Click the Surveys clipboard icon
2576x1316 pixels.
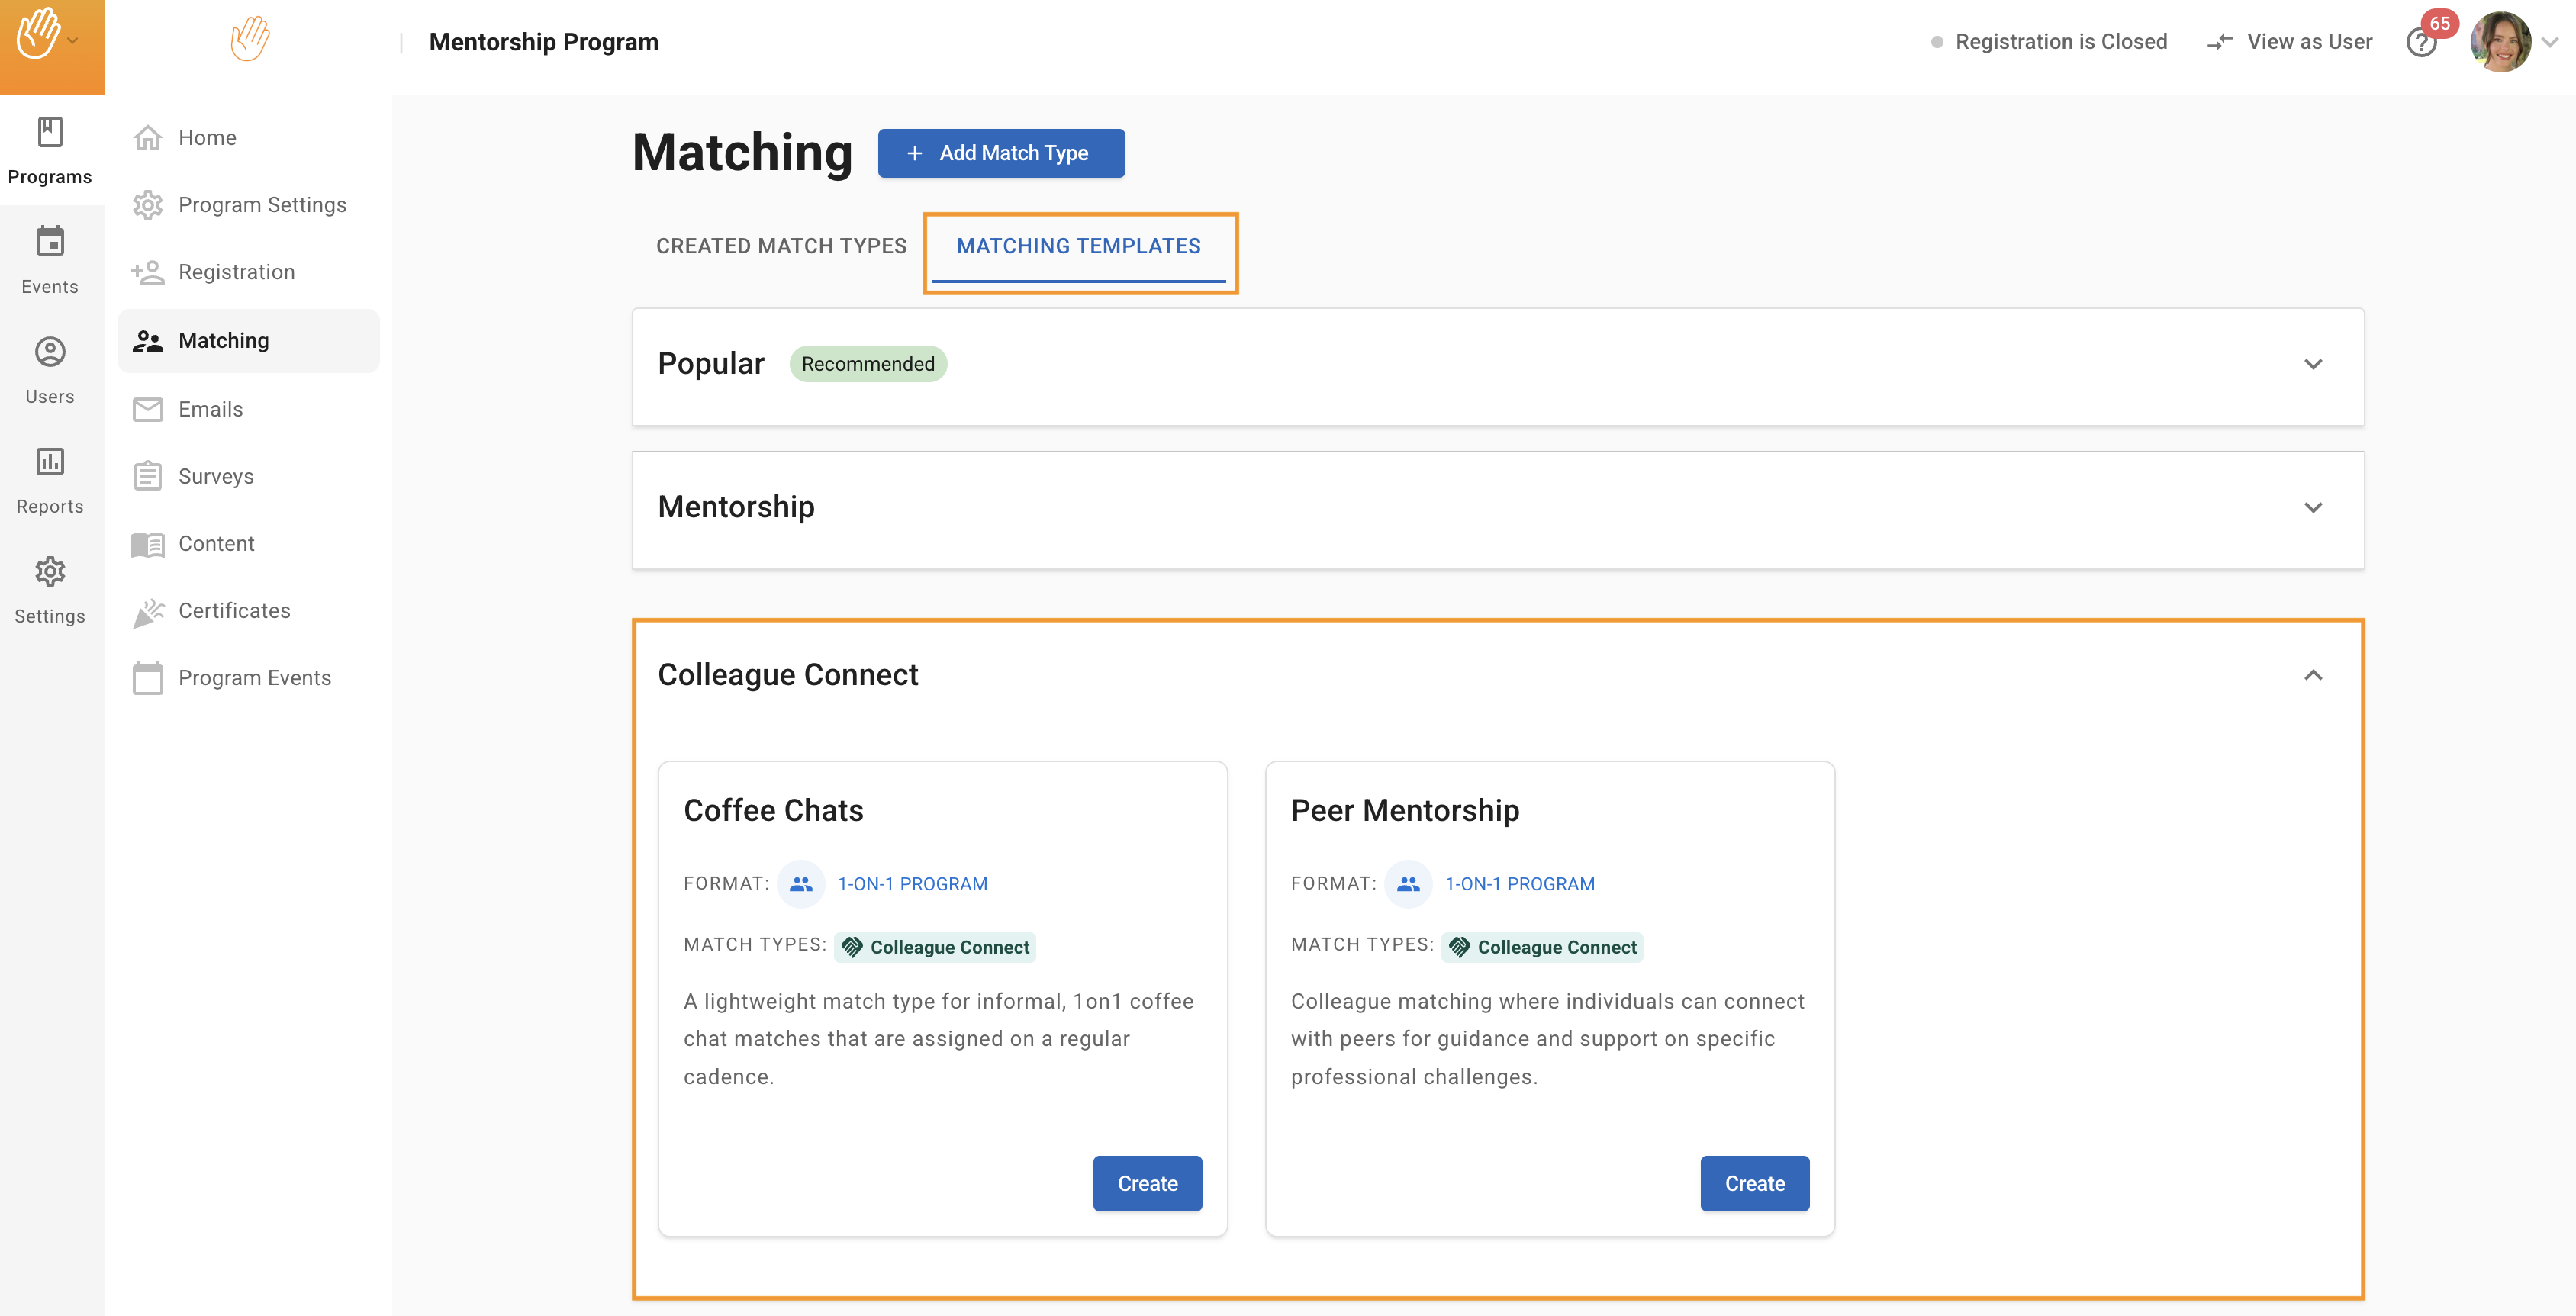(x=148, y=476)
